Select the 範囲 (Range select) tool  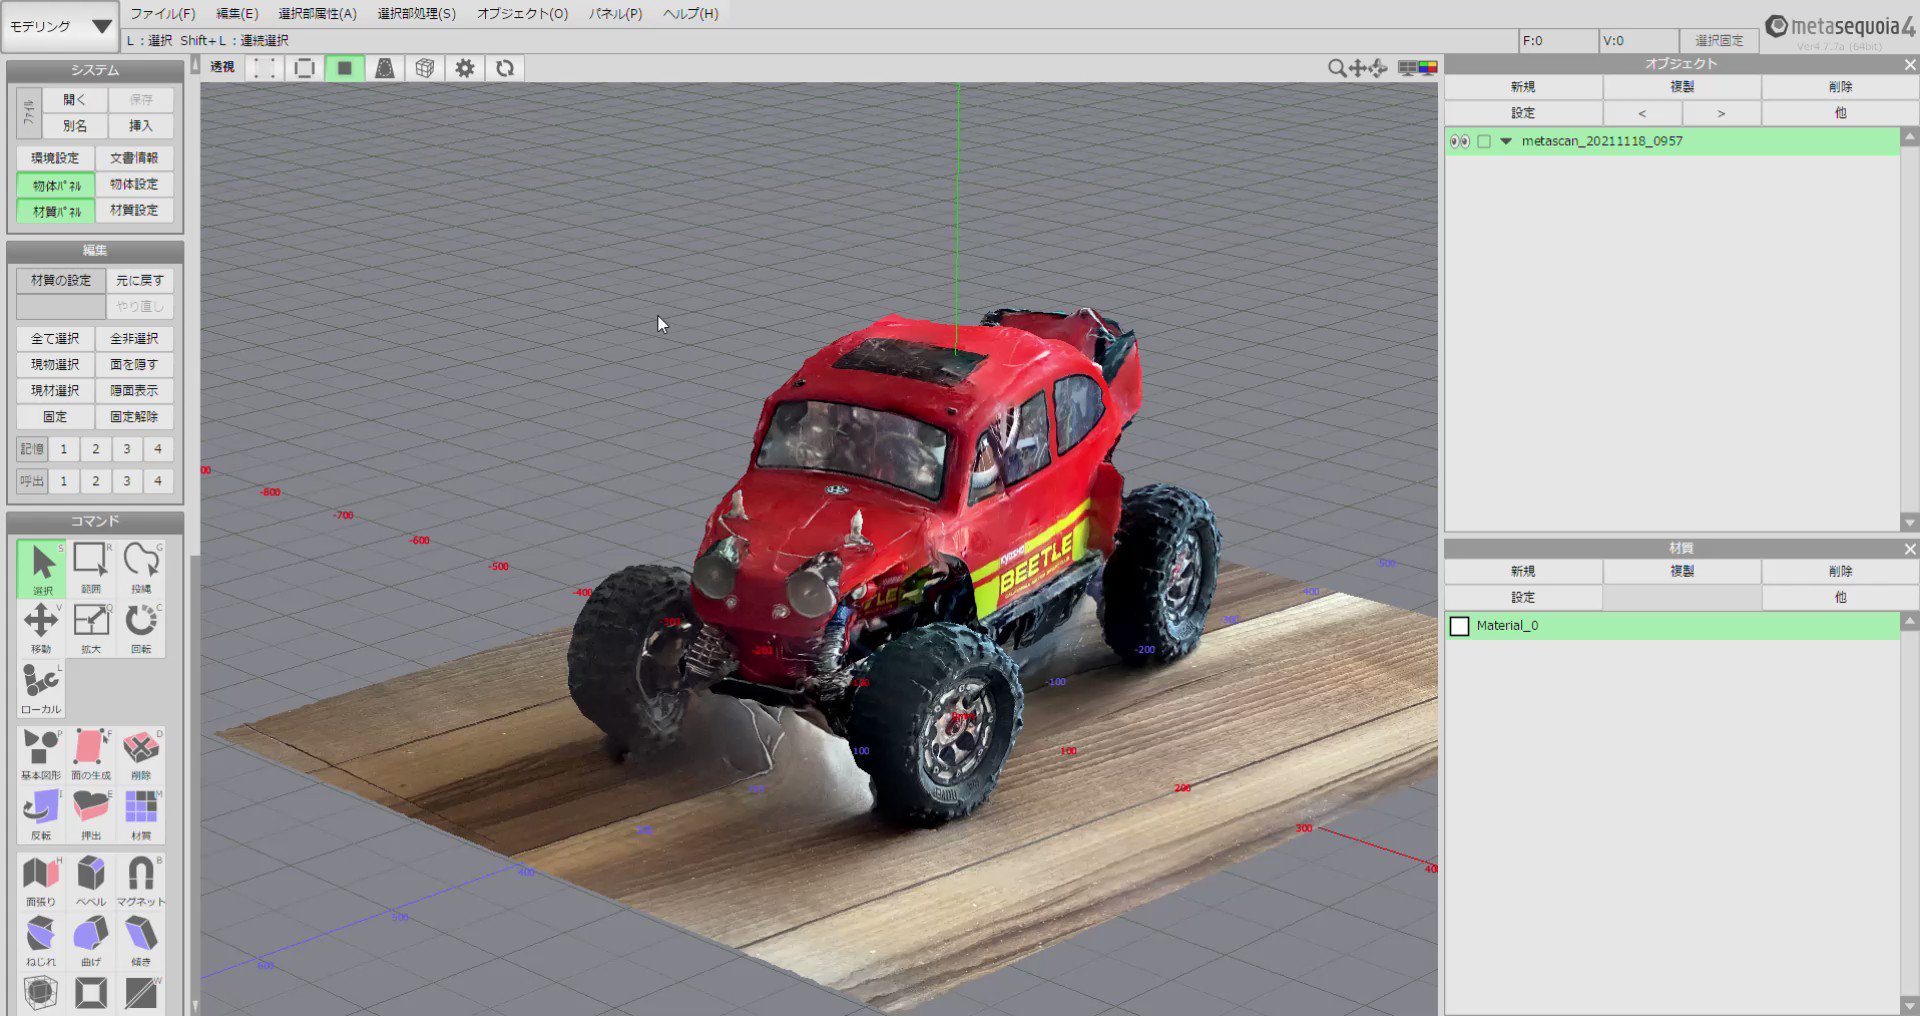tap(91, 568)
